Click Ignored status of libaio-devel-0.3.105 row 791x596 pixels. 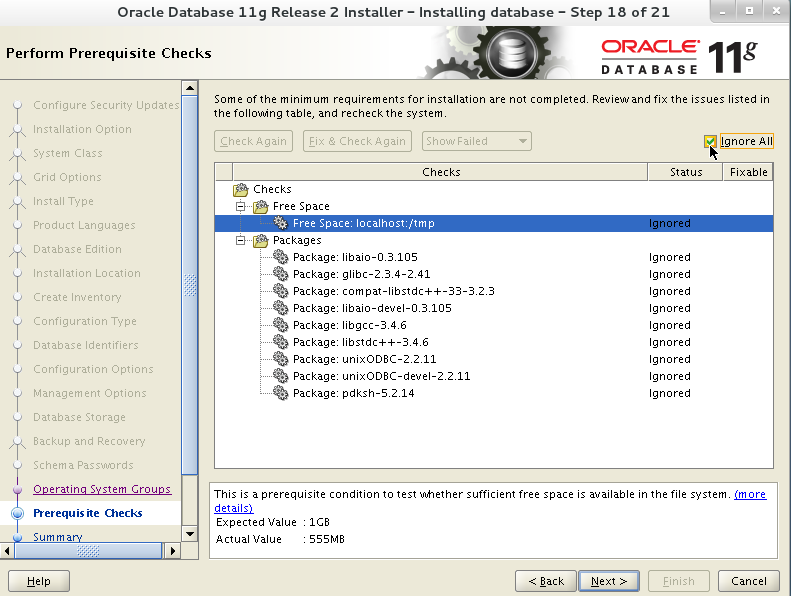point(669,308)
